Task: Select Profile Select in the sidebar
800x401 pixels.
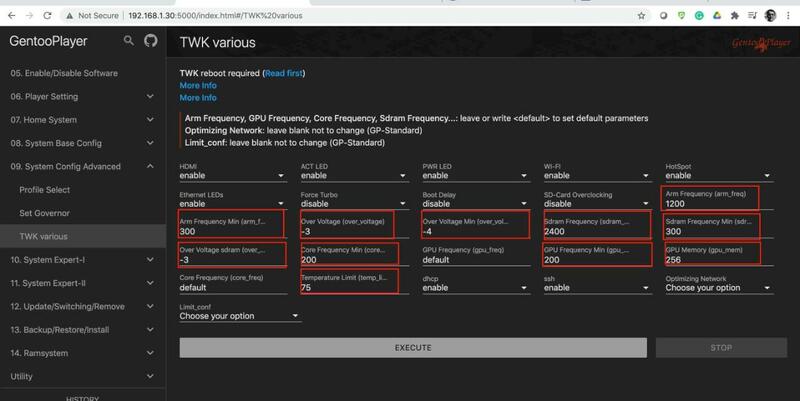Action: [45, 189]
